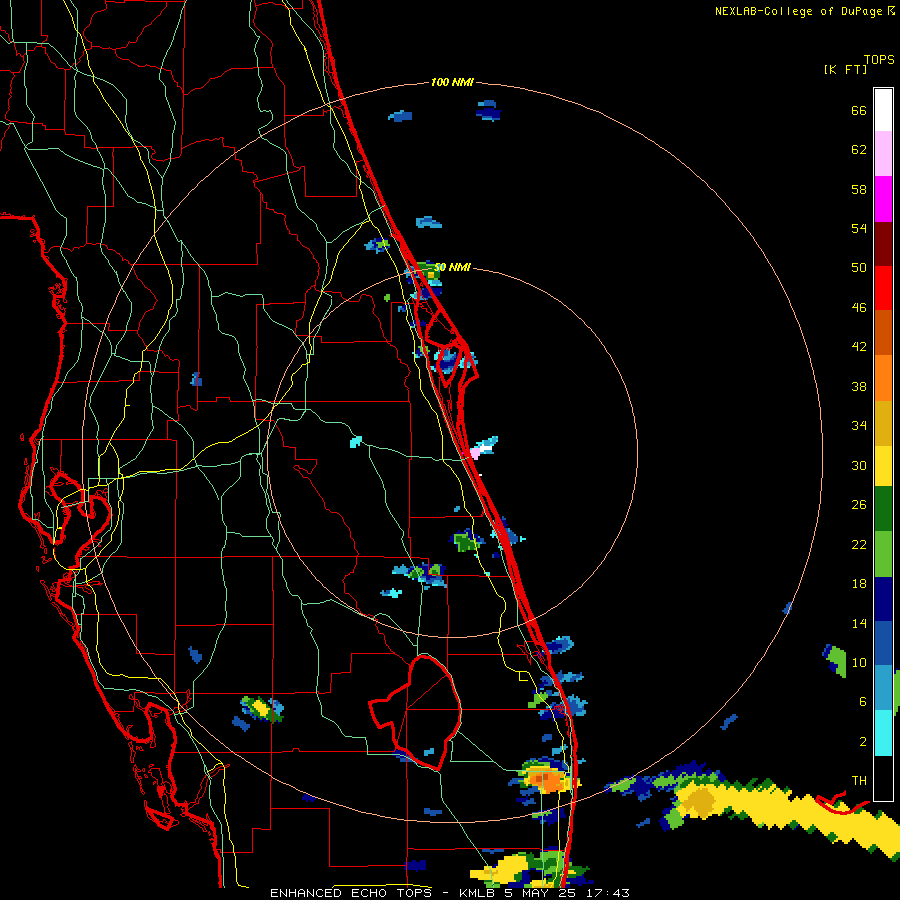Click the 26 legend value
Screen dimensions: 900x900
pos(859,505)
